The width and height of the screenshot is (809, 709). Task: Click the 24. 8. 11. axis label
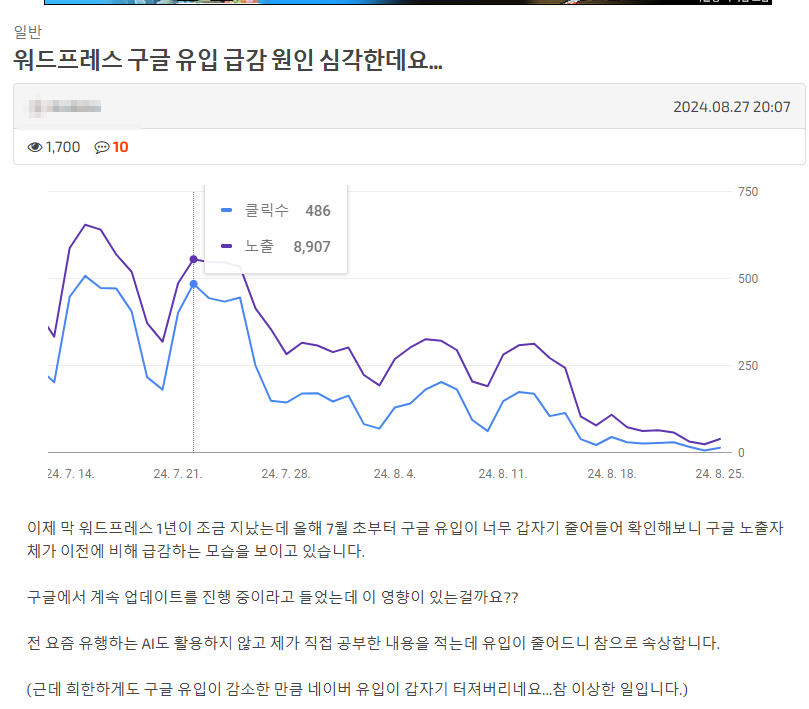[x=503, y=474]
